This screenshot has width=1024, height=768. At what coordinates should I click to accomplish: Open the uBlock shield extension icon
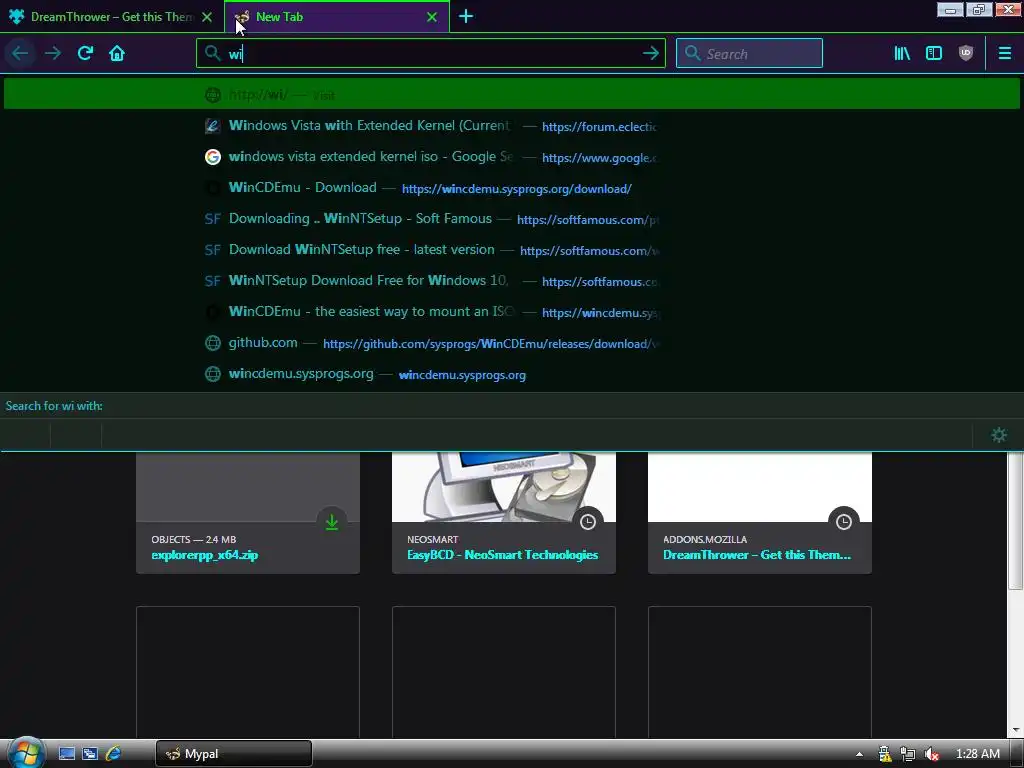966,54
